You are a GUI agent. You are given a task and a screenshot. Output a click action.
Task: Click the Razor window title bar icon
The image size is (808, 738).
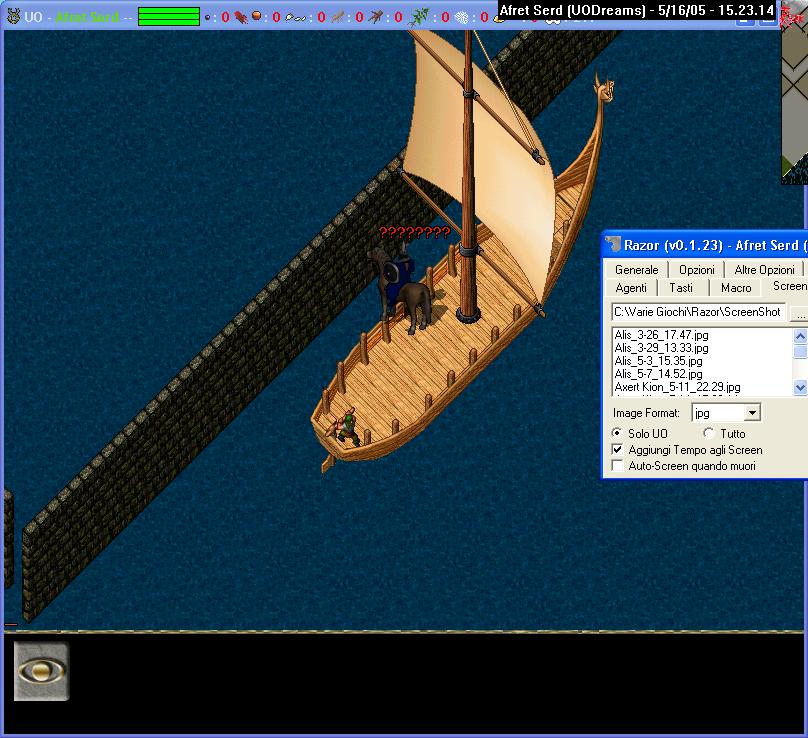point(612,244)
